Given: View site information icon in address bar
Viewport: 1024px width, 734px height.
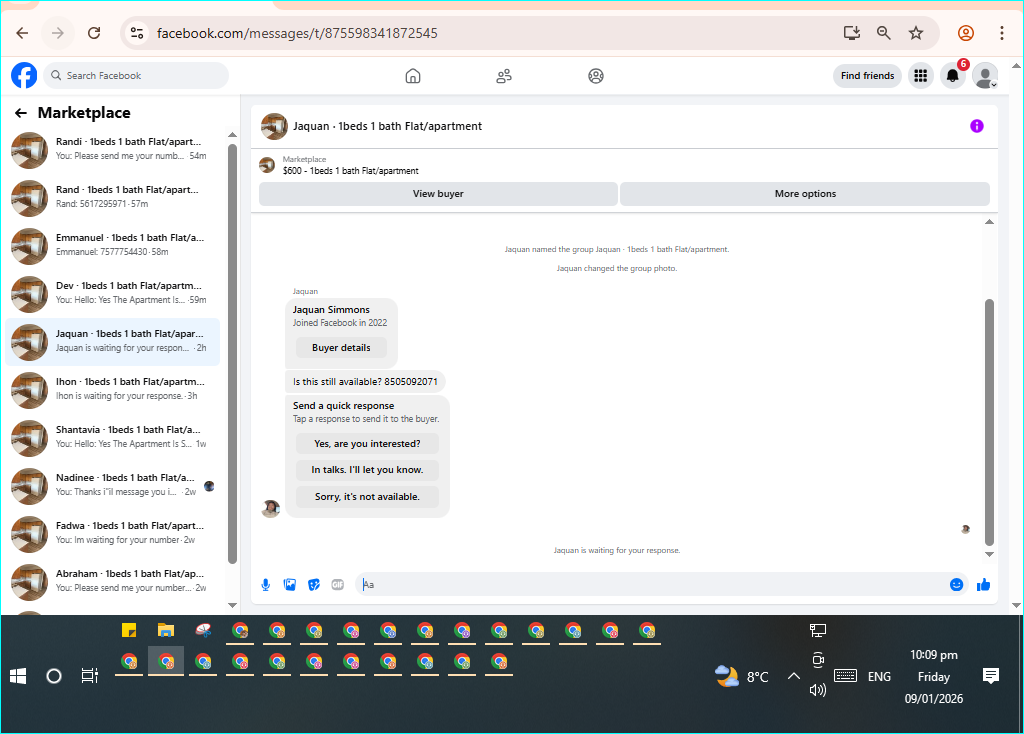Looking at the screenshot, I should coord(136,33).
